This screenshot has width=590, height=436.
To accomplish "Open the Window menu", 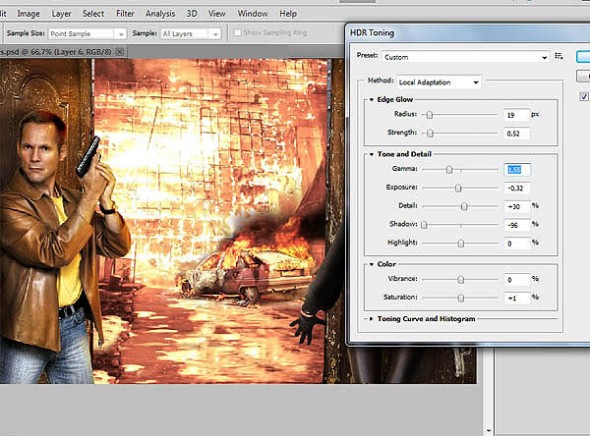I will pyautogui.click(x=252, y=14).
